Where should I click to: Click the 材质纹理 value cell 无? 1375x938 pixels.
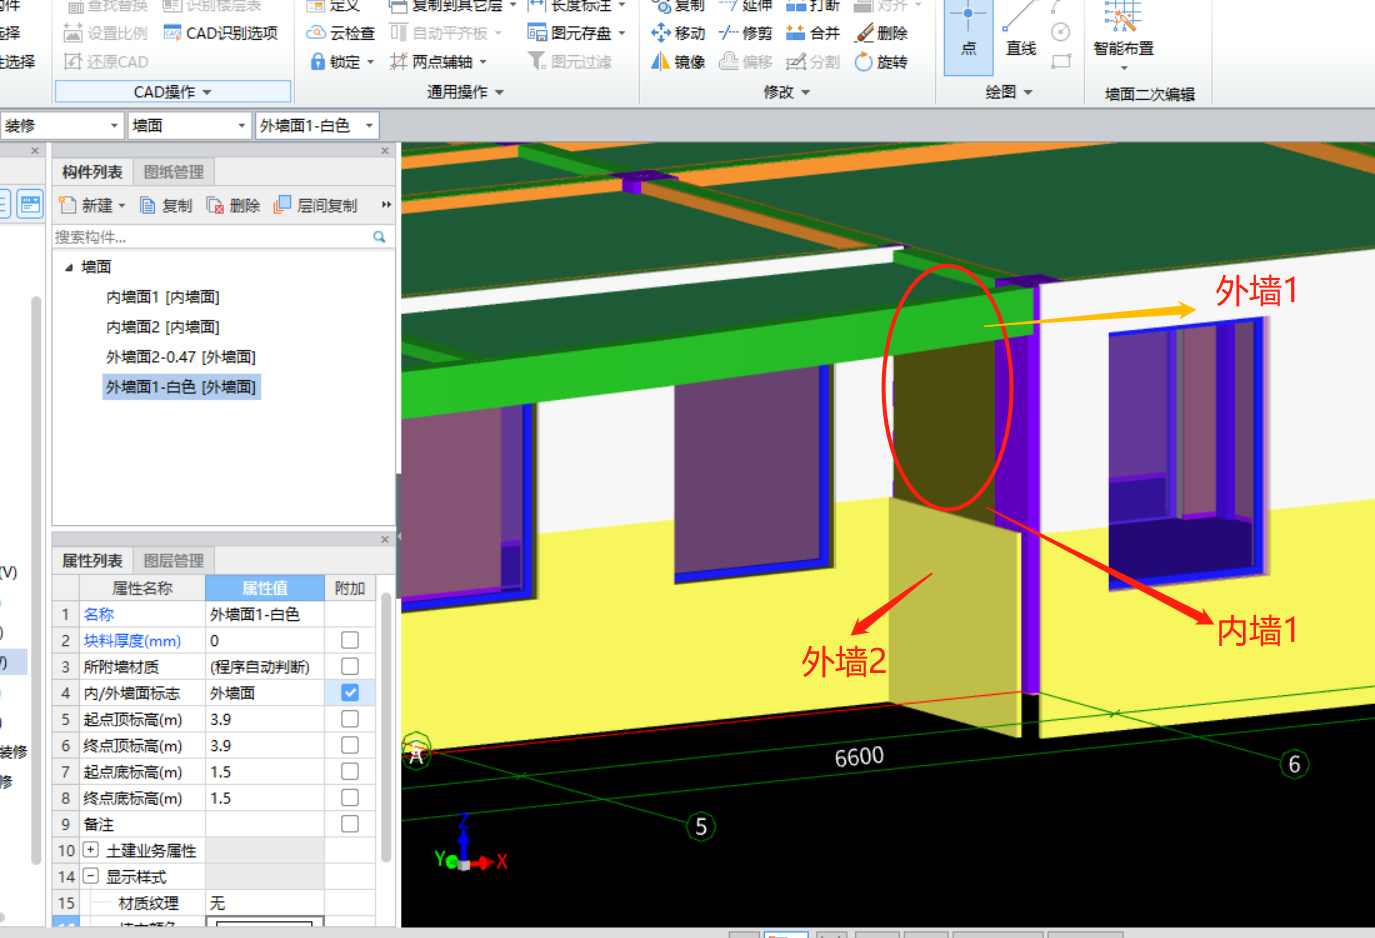[x=265, y=903]
